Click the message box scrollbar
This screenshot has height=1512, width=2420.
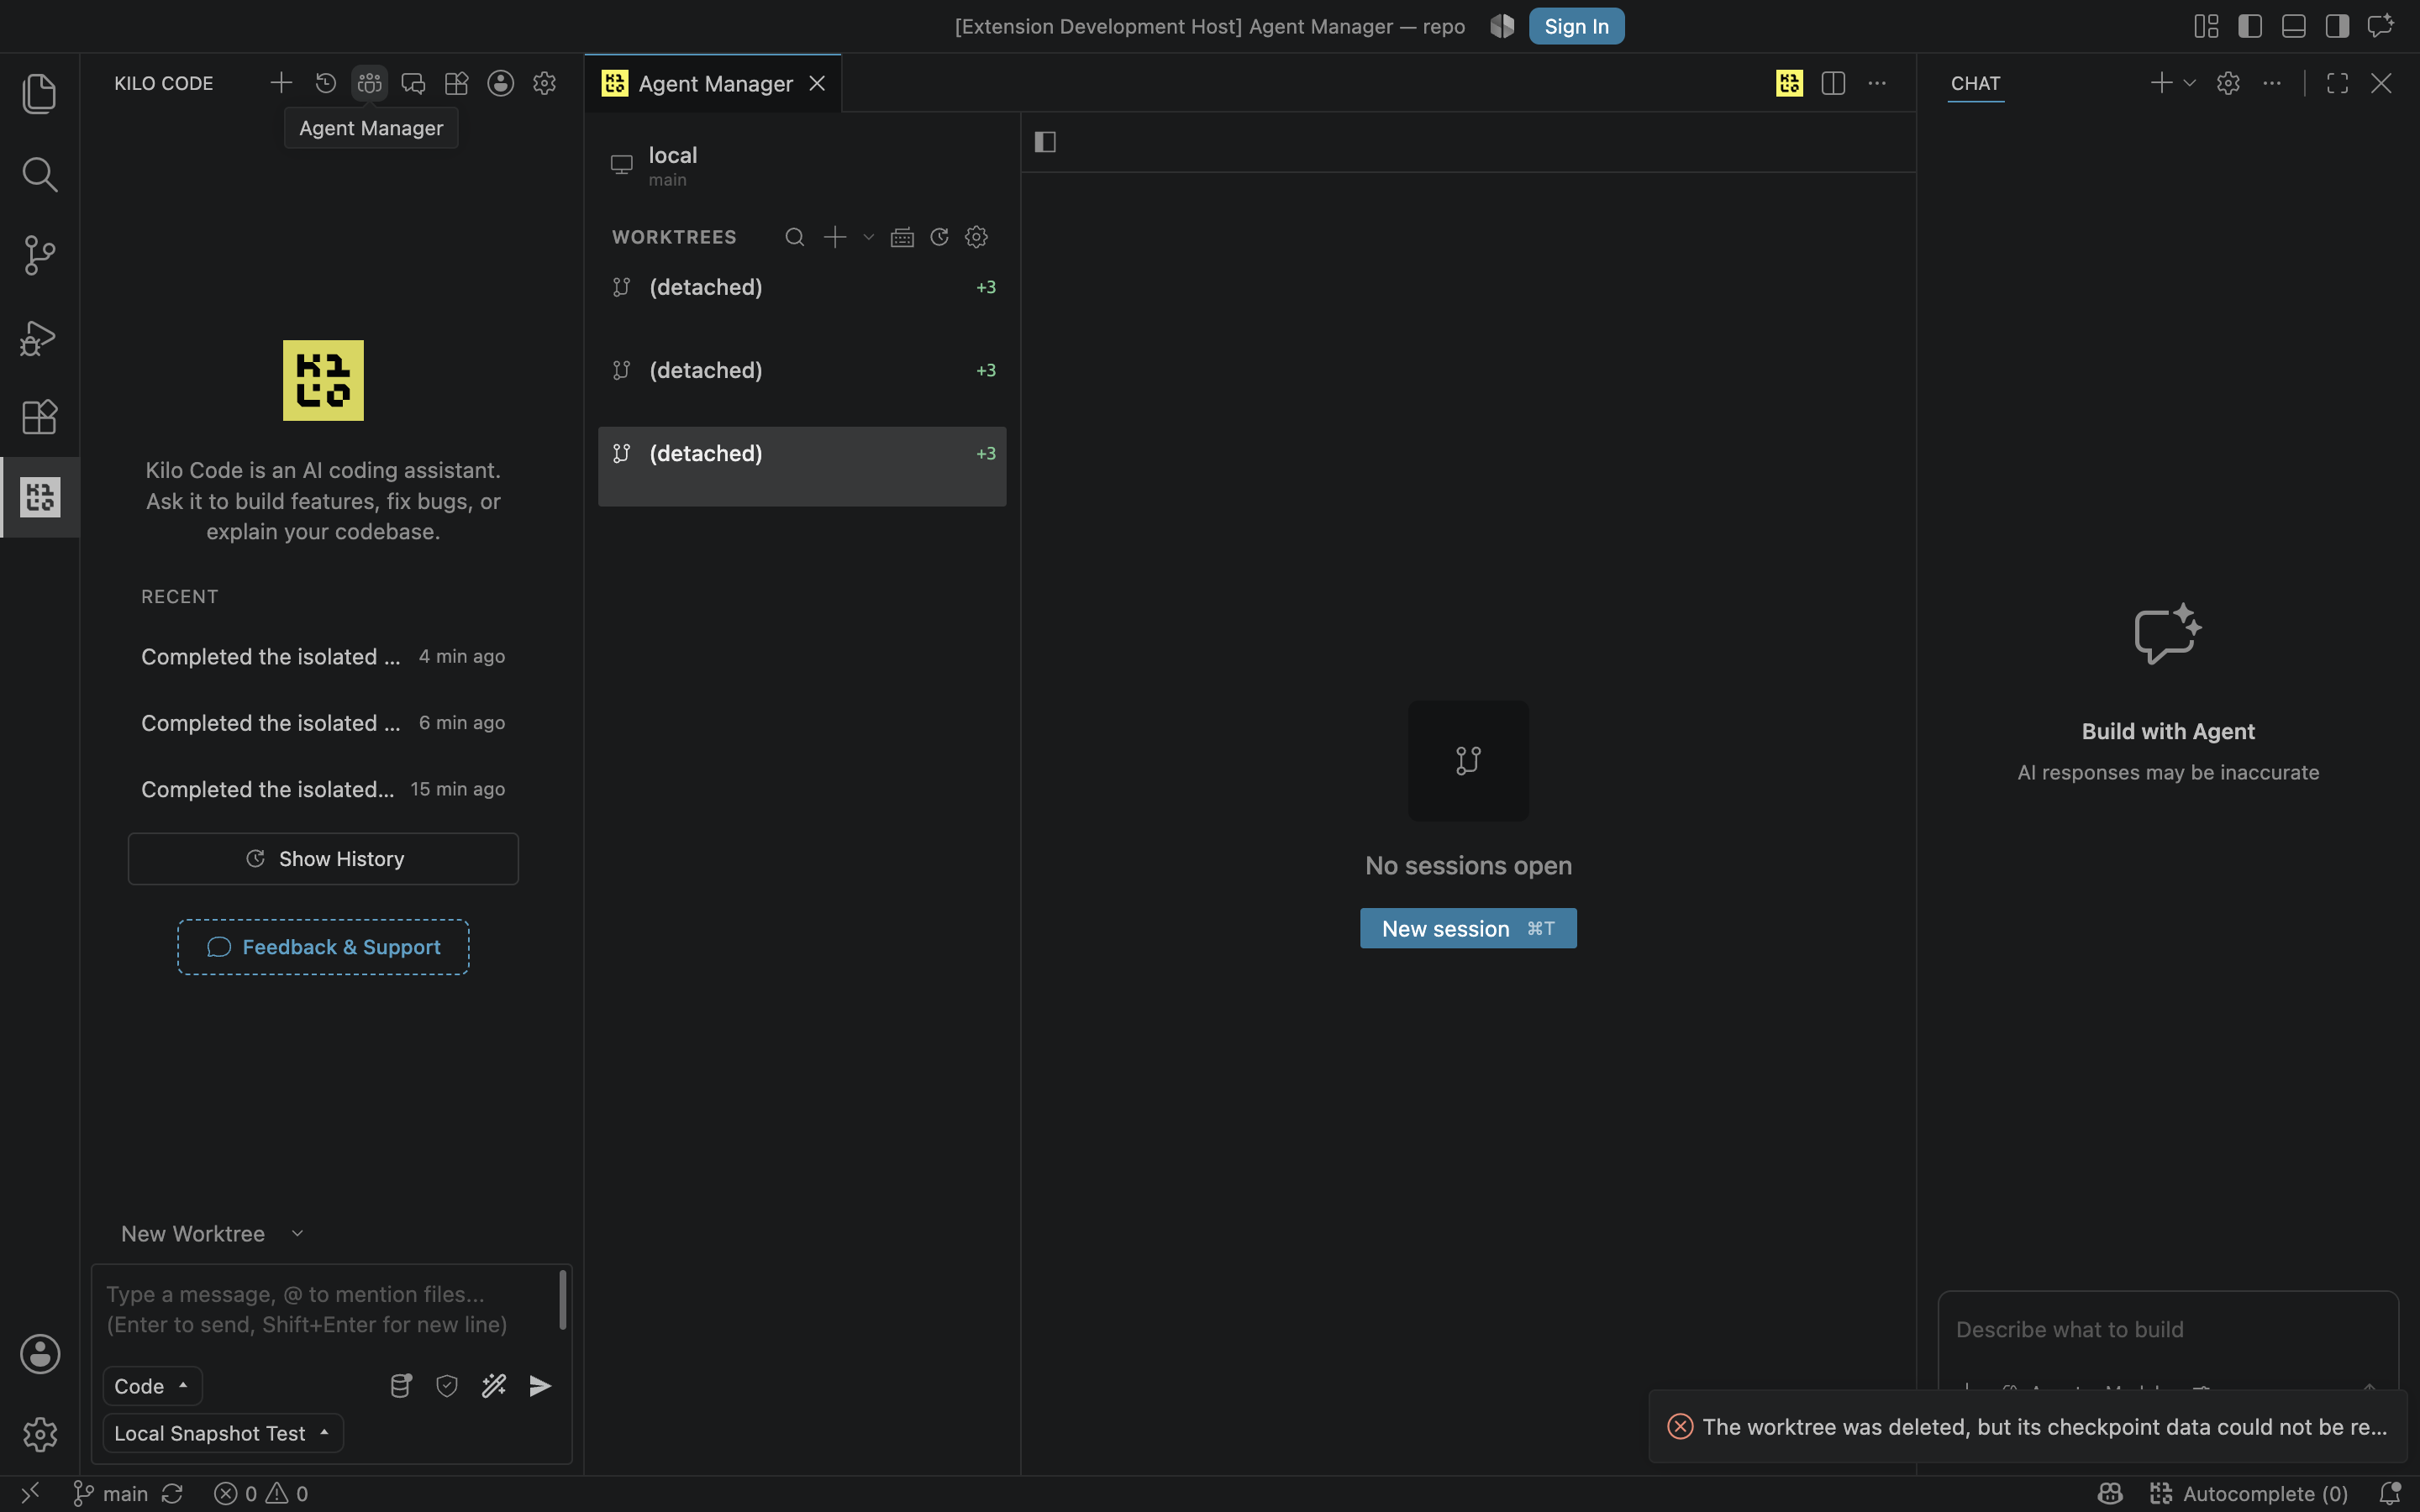pos(563,1300)
